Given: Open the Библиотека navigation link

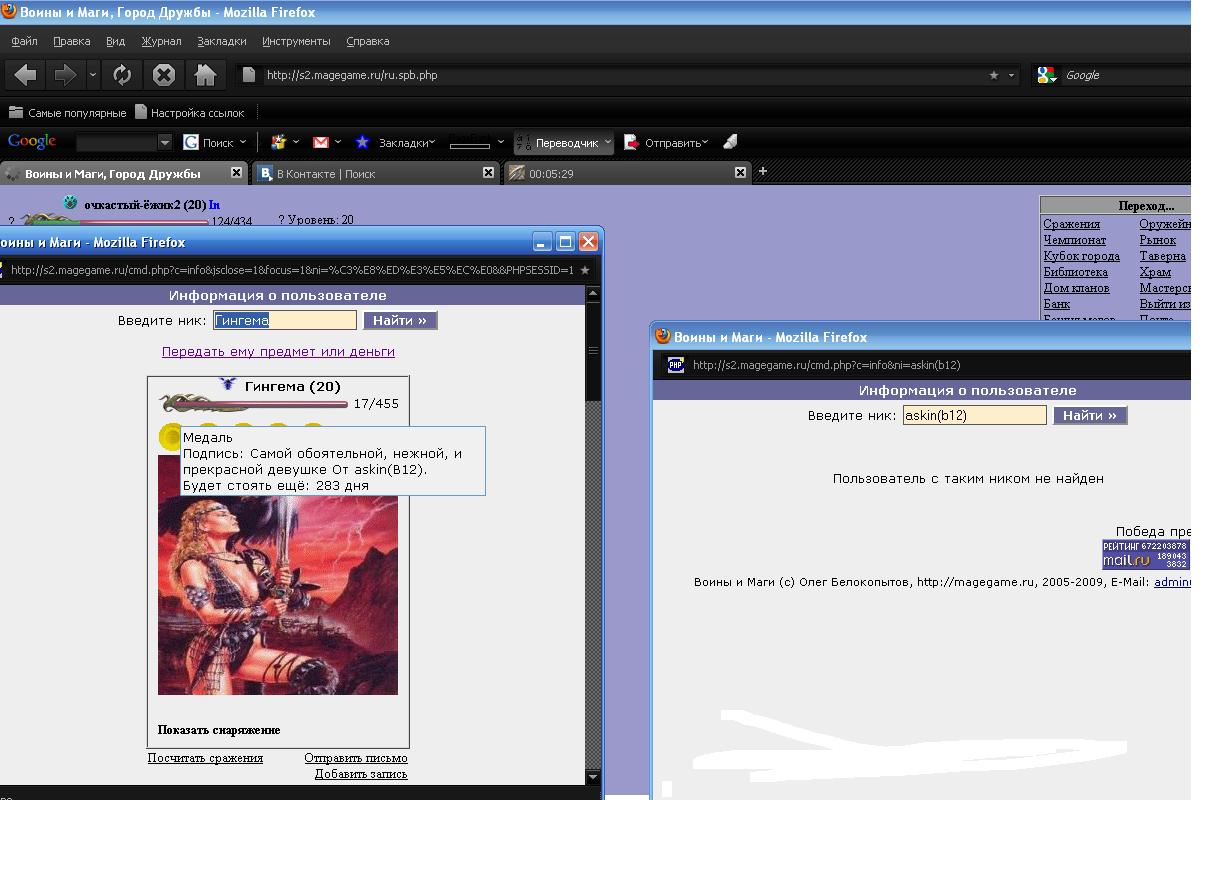Looking at the screenshot, I should (1075, 272).
